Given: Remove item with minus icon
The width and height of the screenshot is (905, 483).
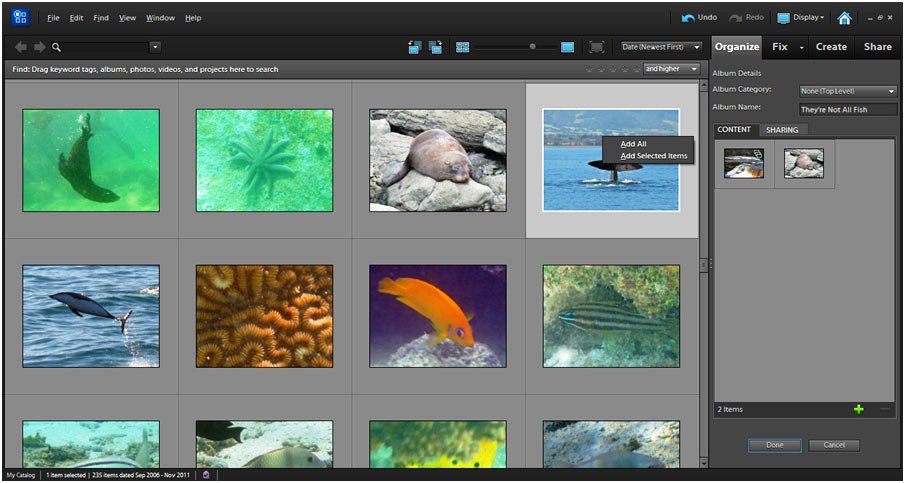Looking at the screenshot, I should click(885, 409).
